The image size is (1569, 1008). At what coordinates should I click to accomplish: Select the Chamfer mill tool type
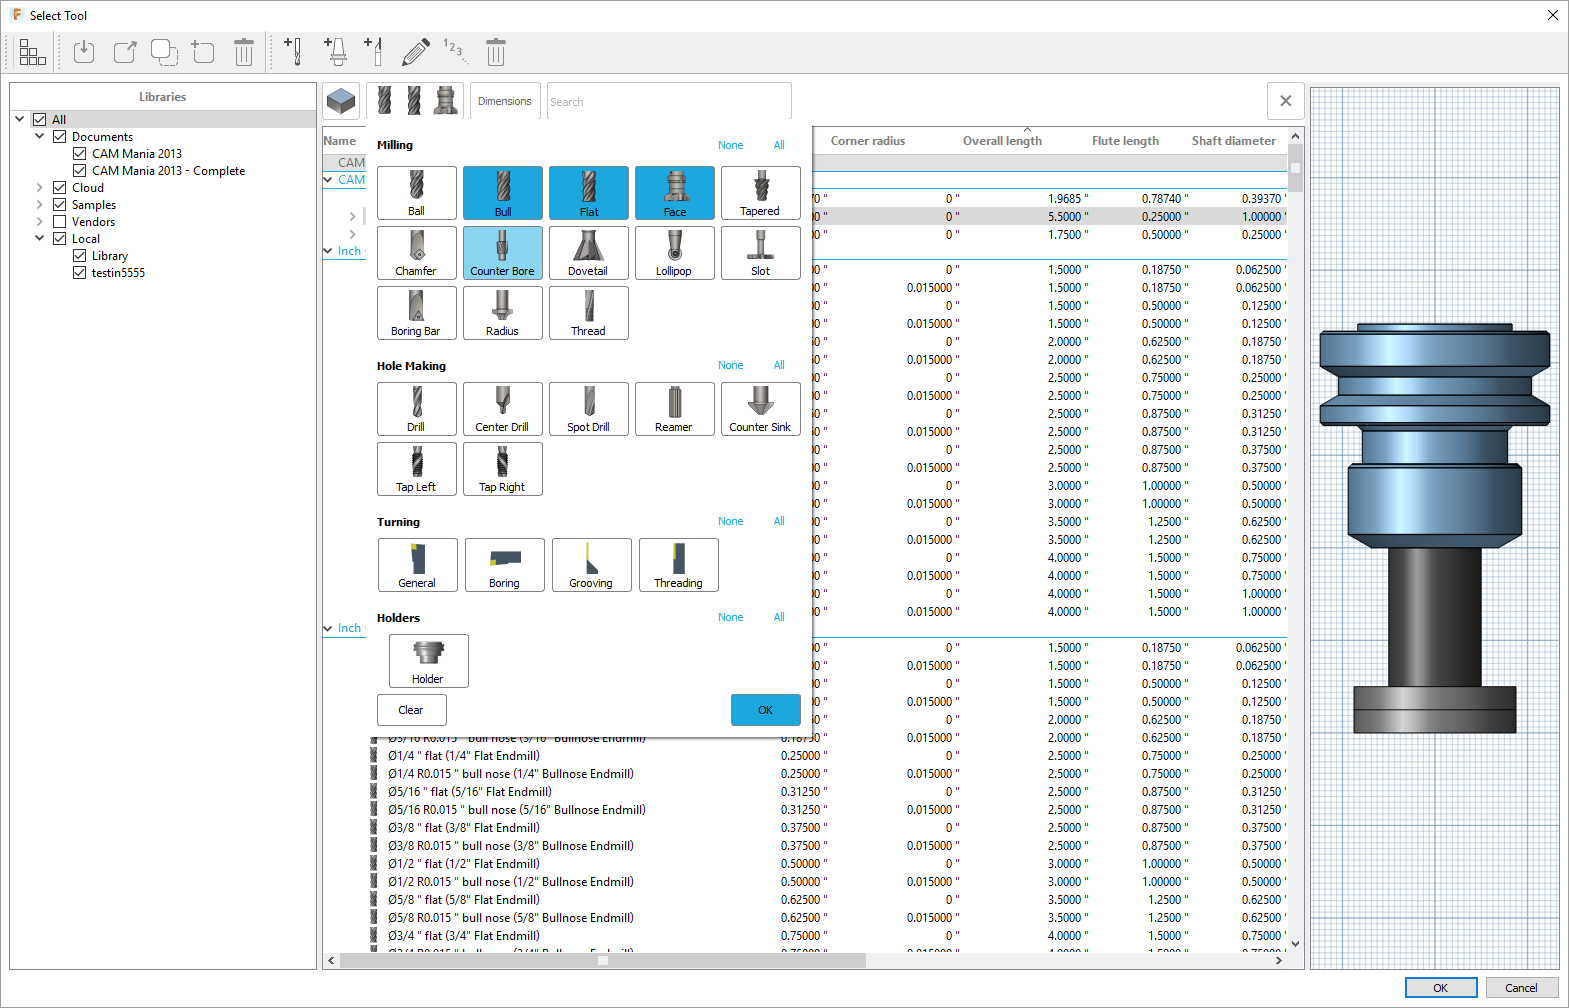point(417,253)
